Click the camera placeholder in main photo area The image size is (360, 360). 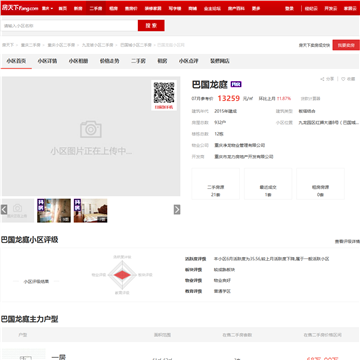click(91, 129)
